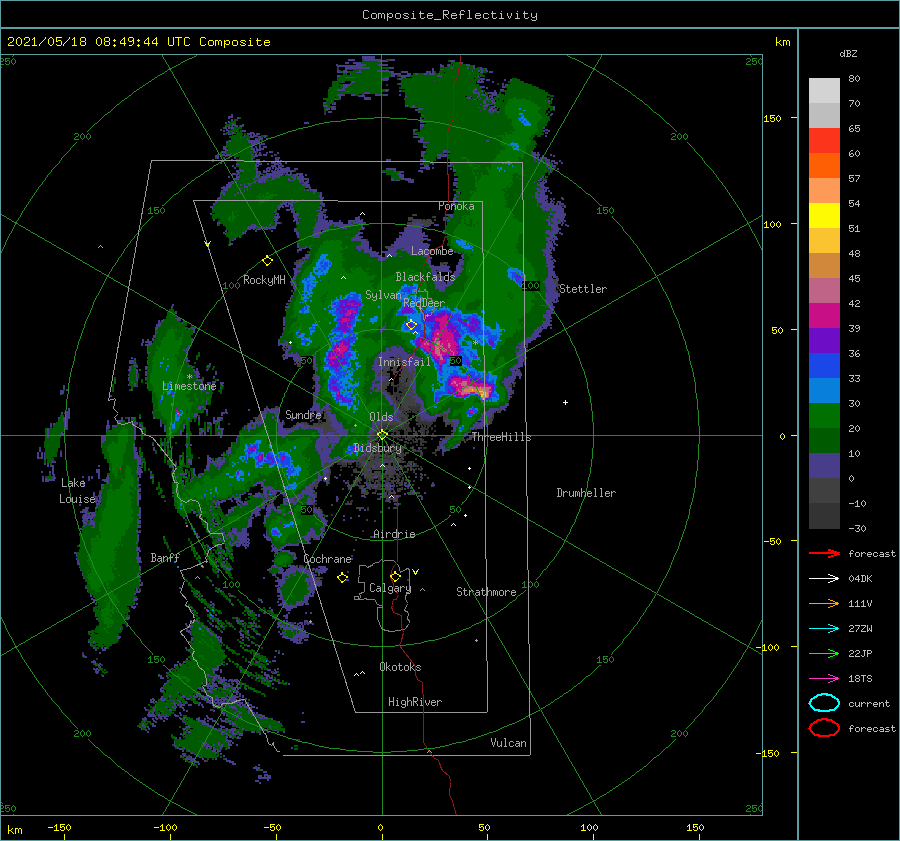Viewport: 900px width, 841px height.
Task: Click the Strathmore label
Action: click(x=486, y=592)
